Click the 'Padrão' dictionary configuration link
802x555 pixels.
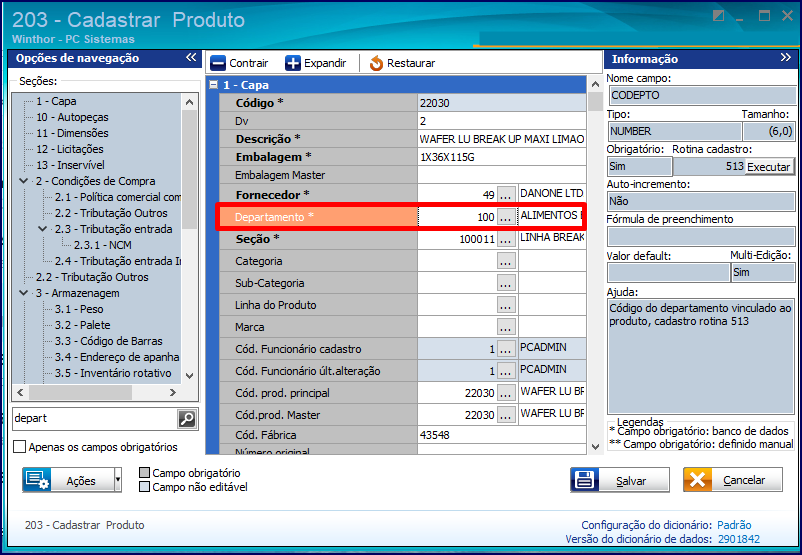pos(734,525)
